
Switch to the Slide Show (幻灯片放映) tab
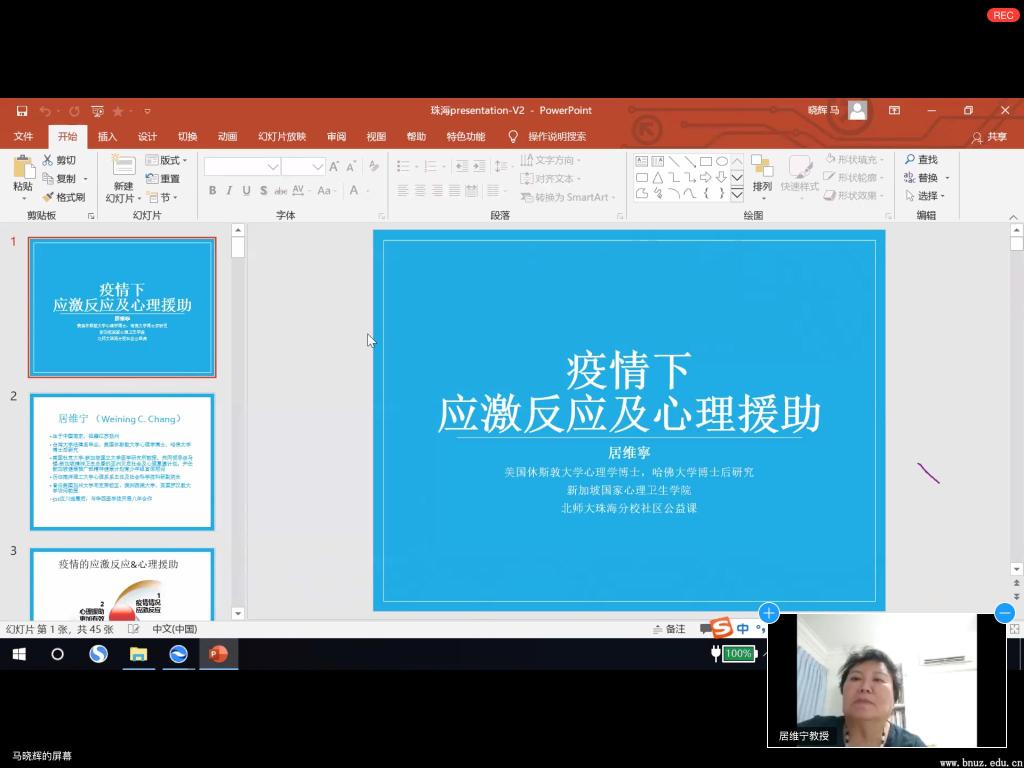tap(281, 137)
